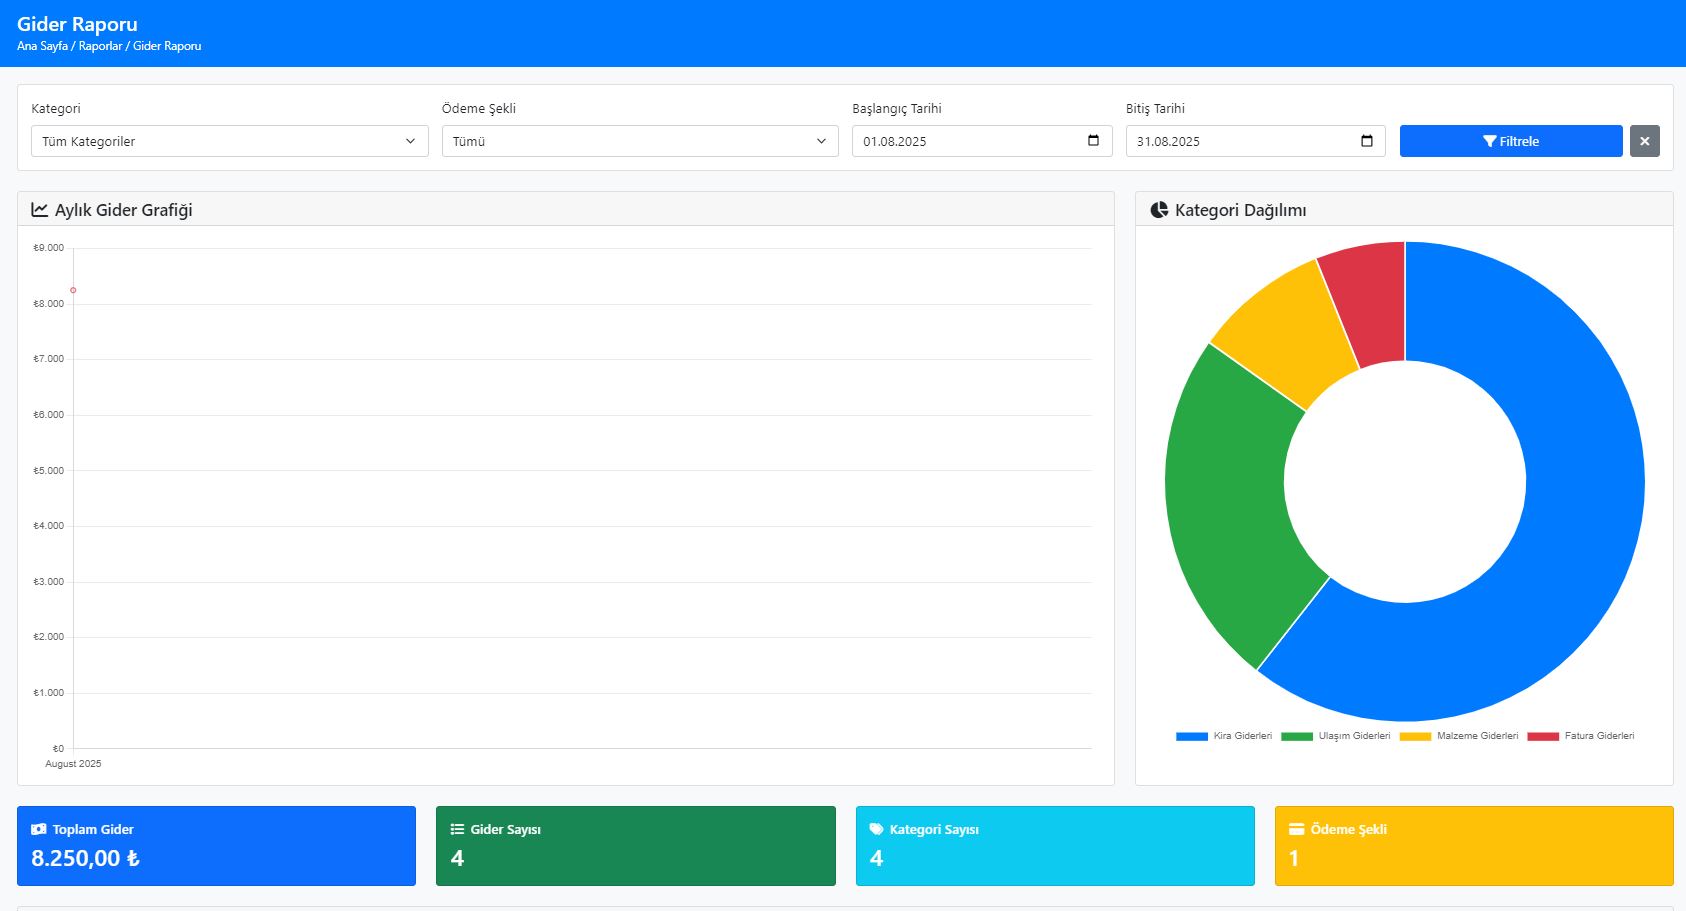Open calendar picker for Bitiş Tarihi
1686x911 pixels.
(x=1367, y=141)
